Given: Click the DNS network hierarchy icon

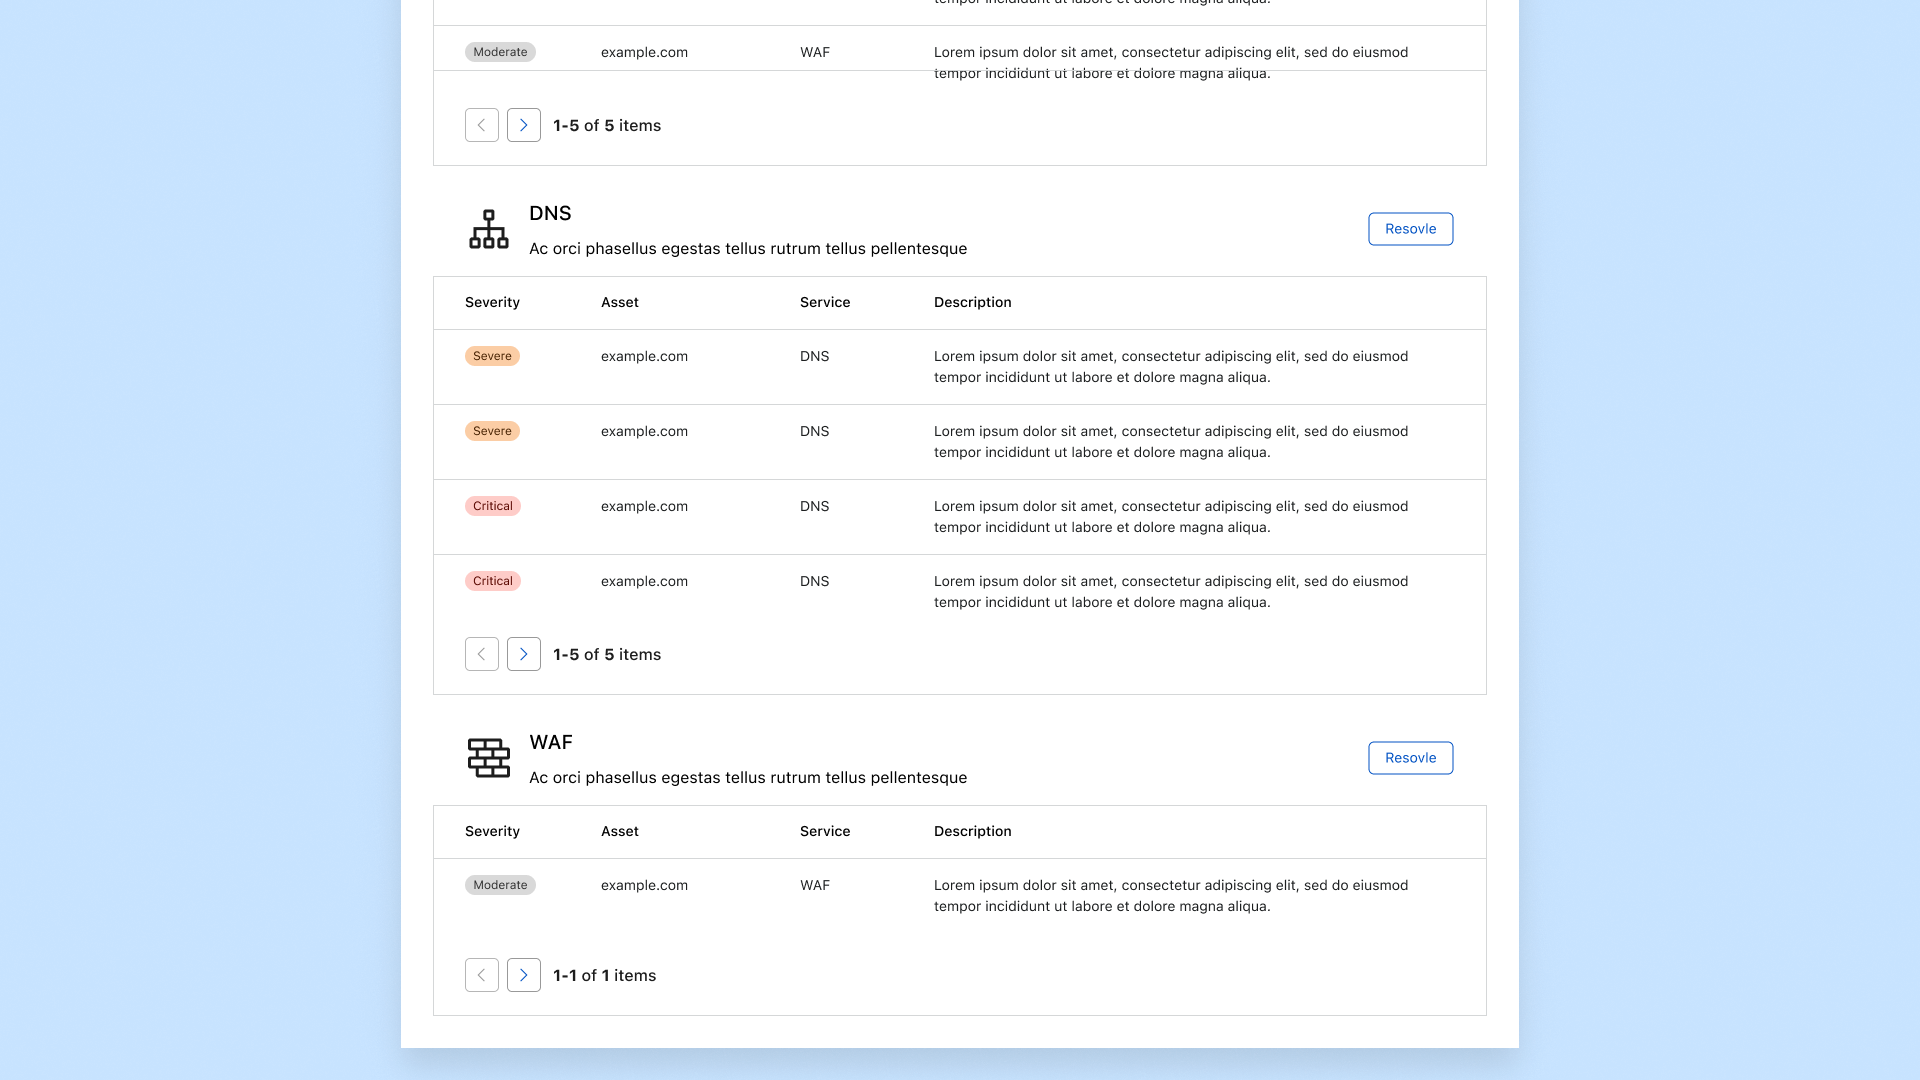Looking at the screenshot, I should click(x=489, y=229).
